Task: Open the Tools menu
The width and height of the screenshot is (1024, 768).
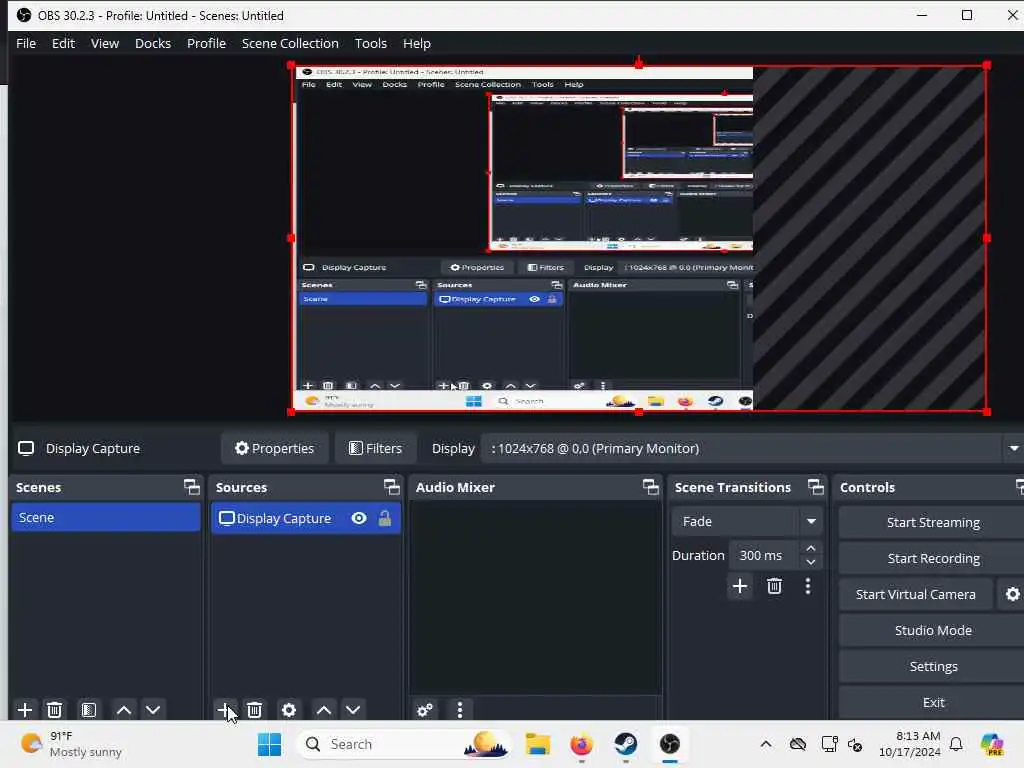Action: pos(371,43)
